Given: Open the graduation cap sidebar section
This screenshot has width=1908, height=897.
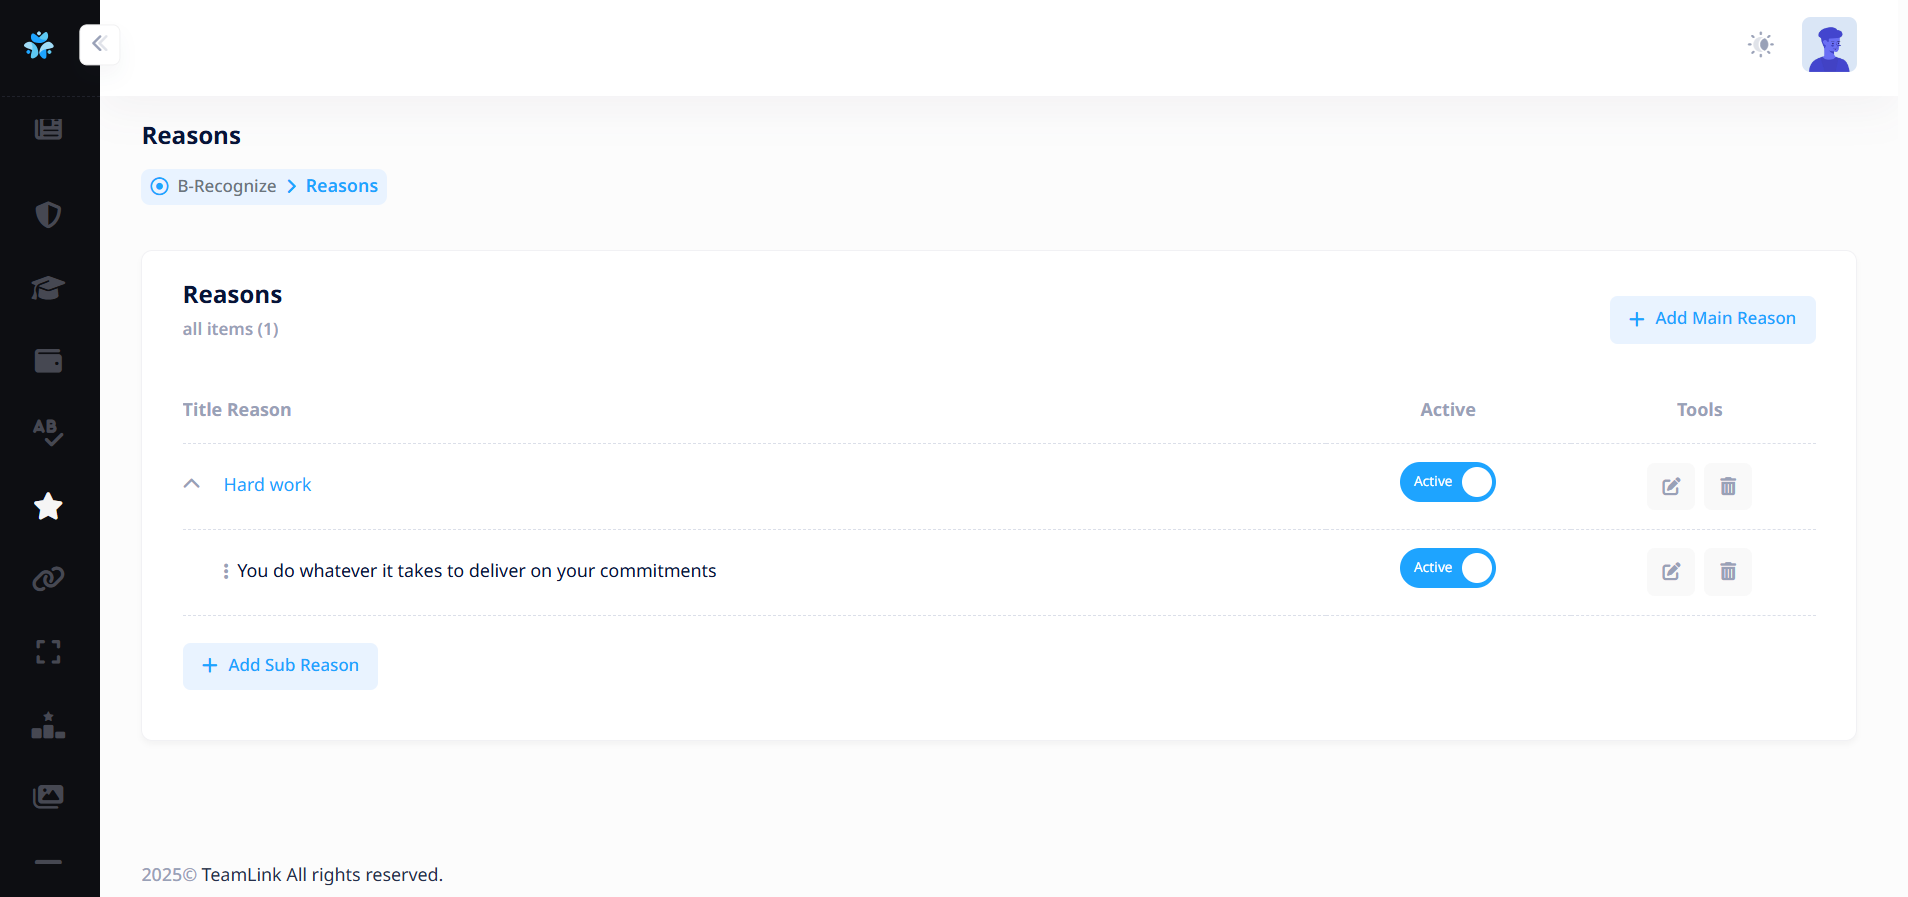Looking at the screenshot, I should point(48,288).
